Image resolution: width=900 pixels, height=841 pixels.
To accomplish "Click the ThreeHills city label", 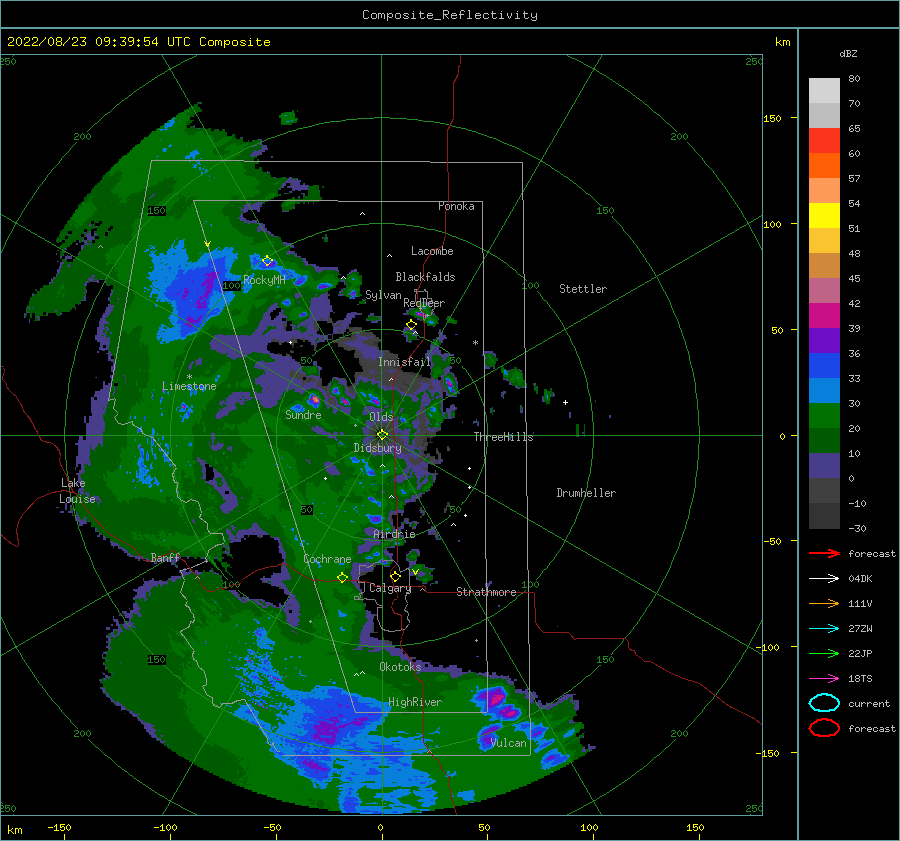I will 503,437.
